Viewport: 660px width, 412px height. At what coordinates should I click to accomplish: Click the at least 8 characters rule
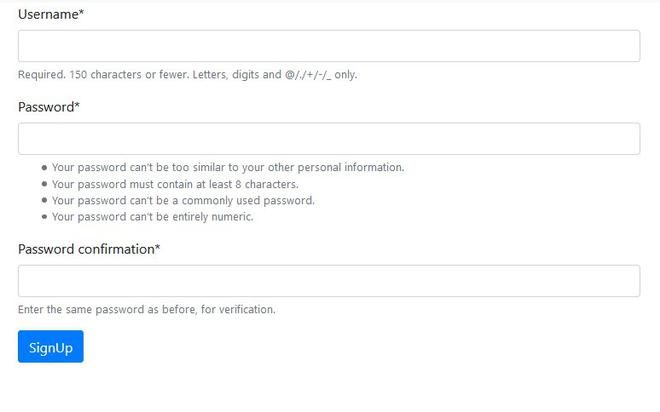175,184
